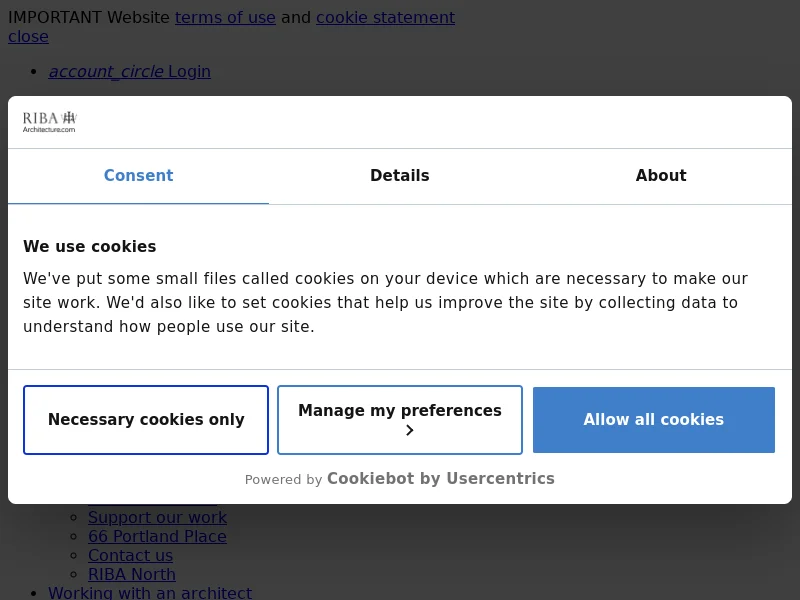Navigate to RIBA North
The width and height of the screenshot is (800, 600).
pos(131,575)
